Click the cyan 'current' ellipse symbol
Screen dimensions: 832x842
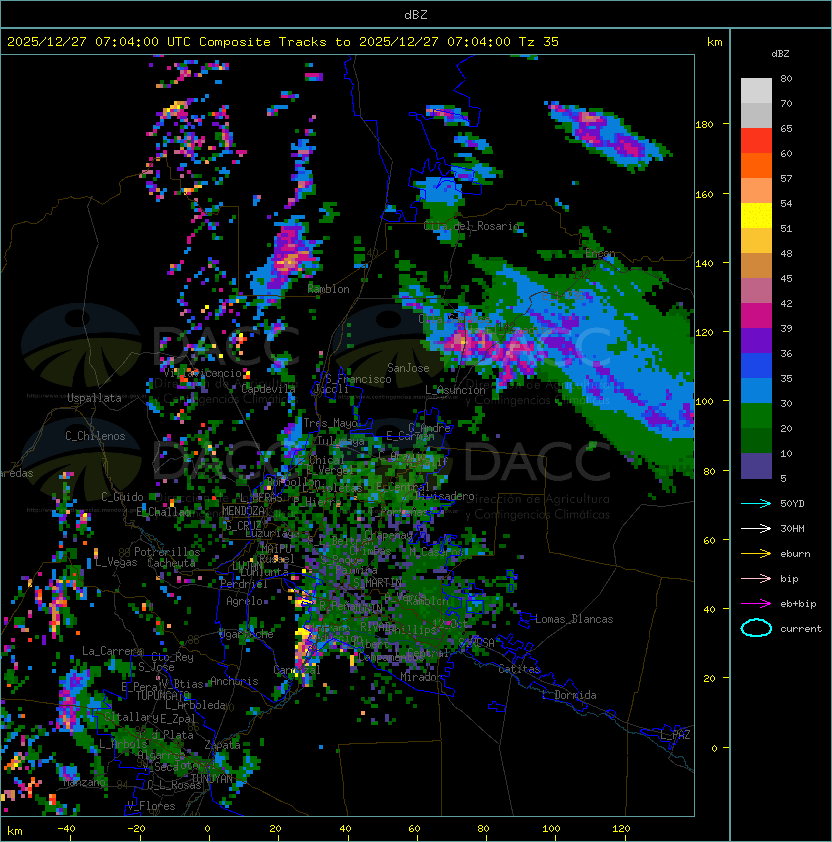(756, 628)
